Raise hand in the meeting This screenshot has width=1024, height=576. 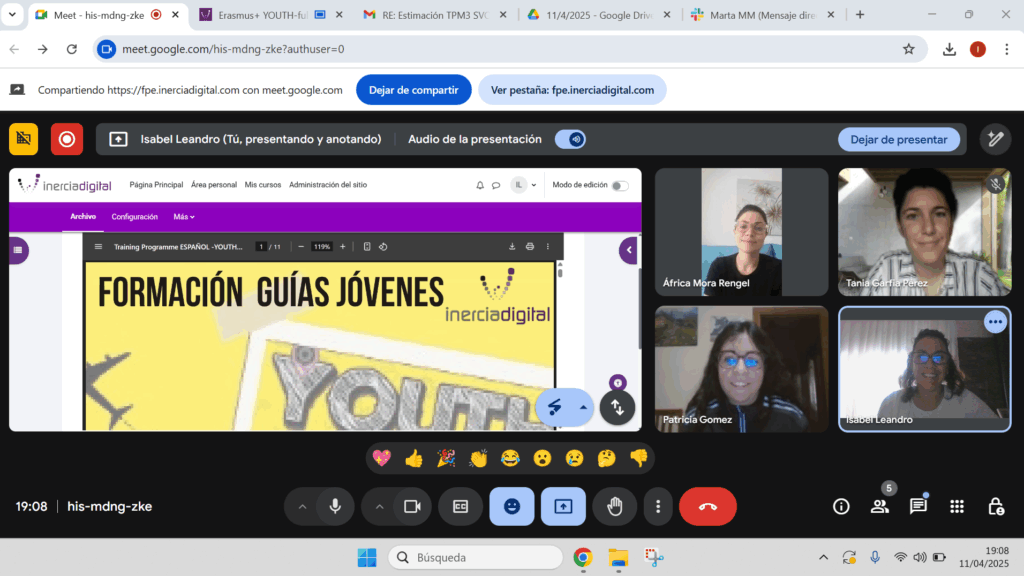(614, 506)
